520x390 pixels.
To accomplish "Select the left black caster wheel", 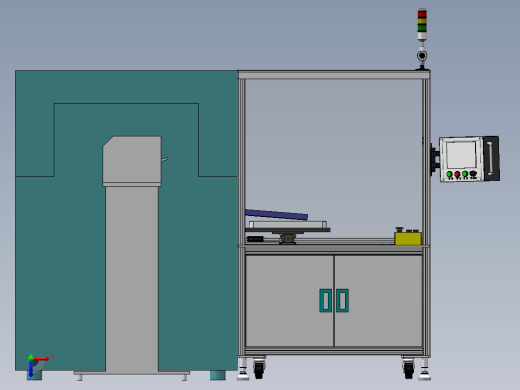I will [x=259, y=369].
